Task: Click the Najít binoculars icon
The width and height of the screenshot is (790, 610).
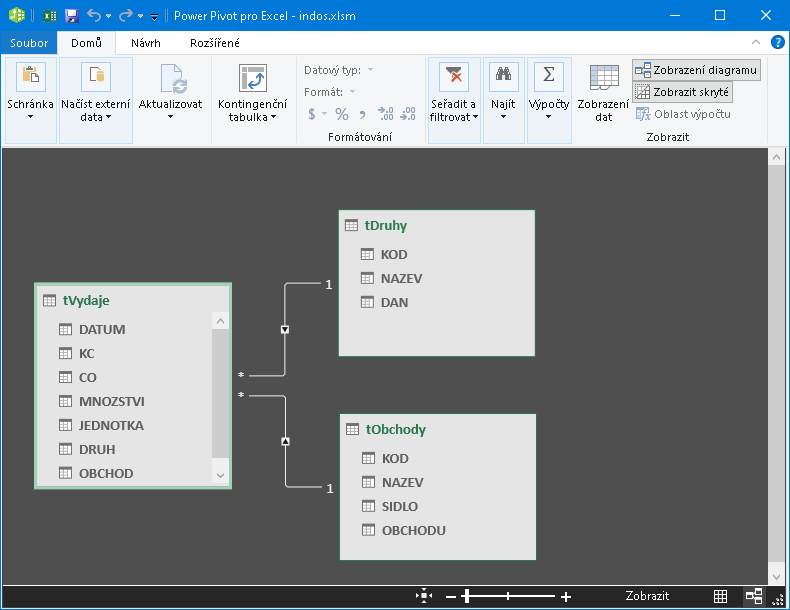Action: click(x=503, y=76)
